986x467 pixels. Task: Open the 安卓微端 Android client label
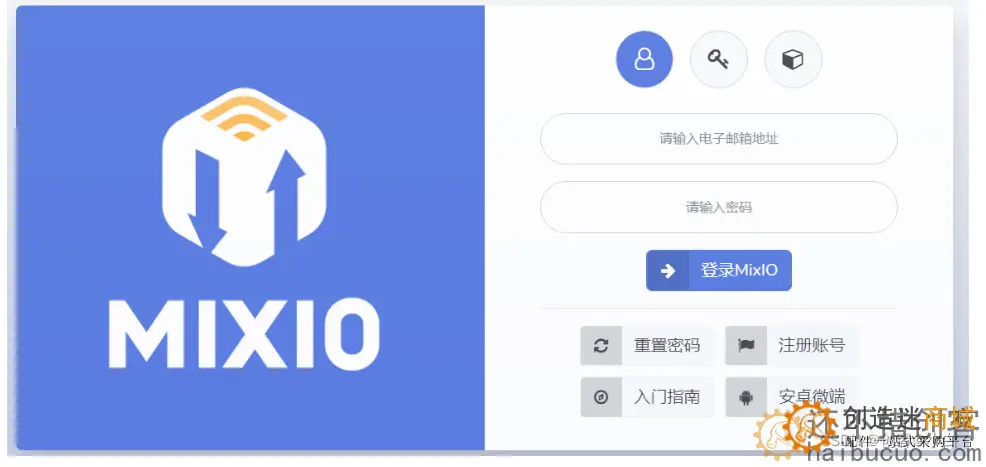point(811,397)
